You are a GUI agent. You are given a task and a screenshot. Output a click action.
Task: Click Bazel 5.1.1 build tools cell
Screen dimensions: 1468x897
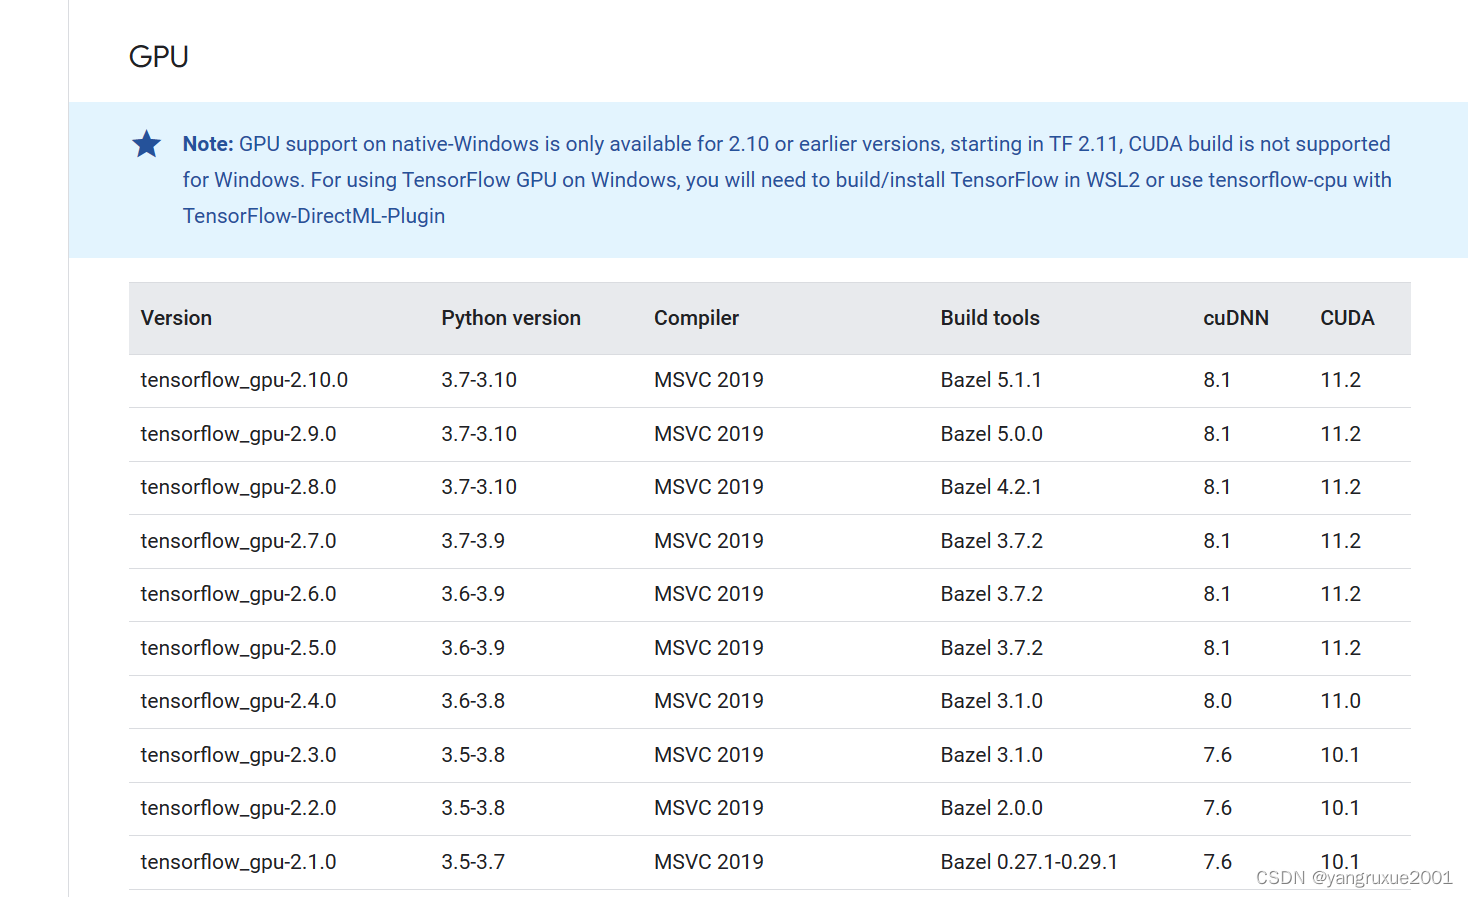(991, 380)
